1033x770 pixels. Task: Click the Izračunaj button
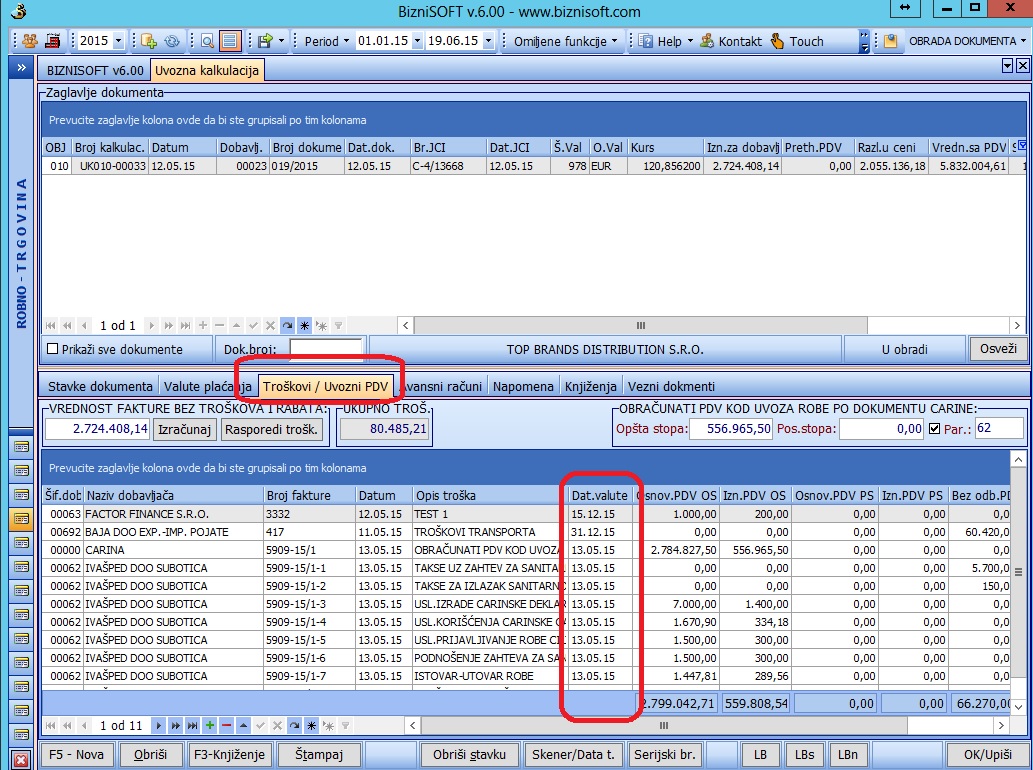coord(185,429)
